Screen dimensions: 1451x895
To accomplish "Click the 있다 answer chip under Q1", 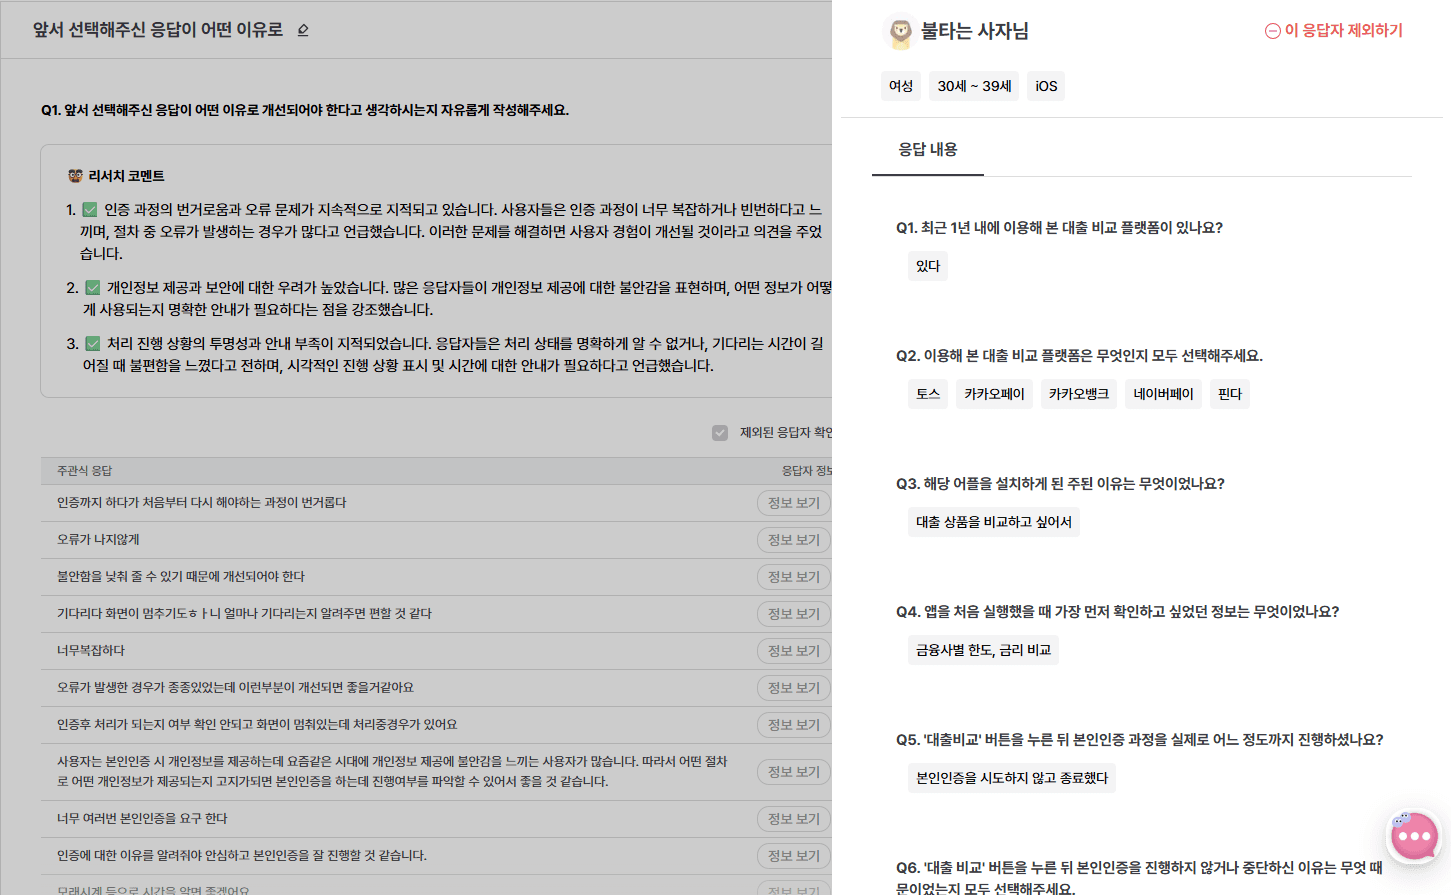I will 928,266.
